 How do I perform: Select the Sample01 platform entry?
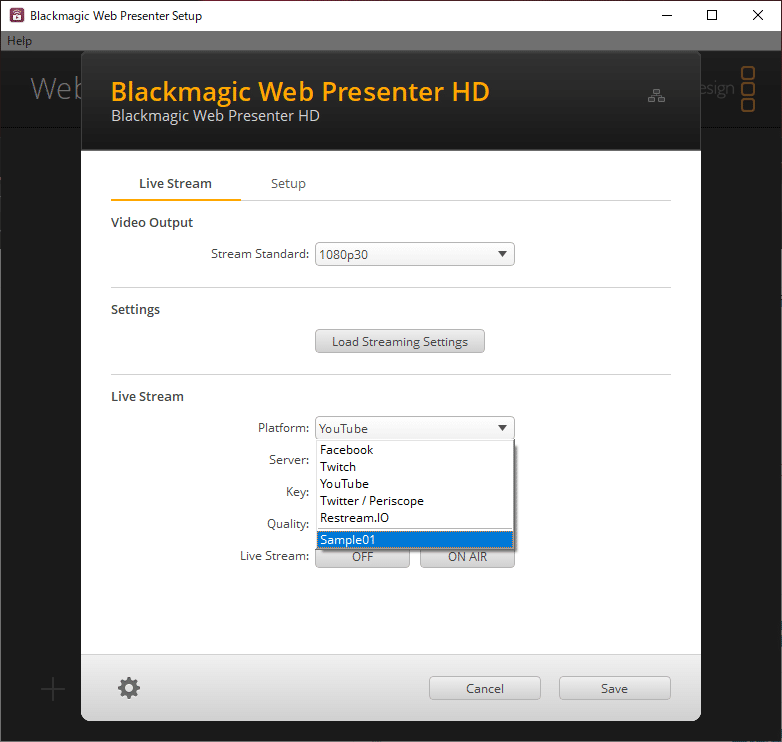[414, 540]
